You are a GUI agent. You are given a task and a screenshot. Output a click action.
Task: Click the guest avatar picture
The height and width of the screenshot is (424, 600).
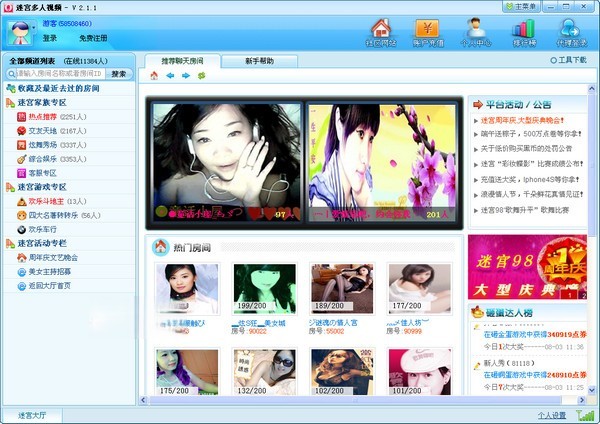tap(19, 33)
